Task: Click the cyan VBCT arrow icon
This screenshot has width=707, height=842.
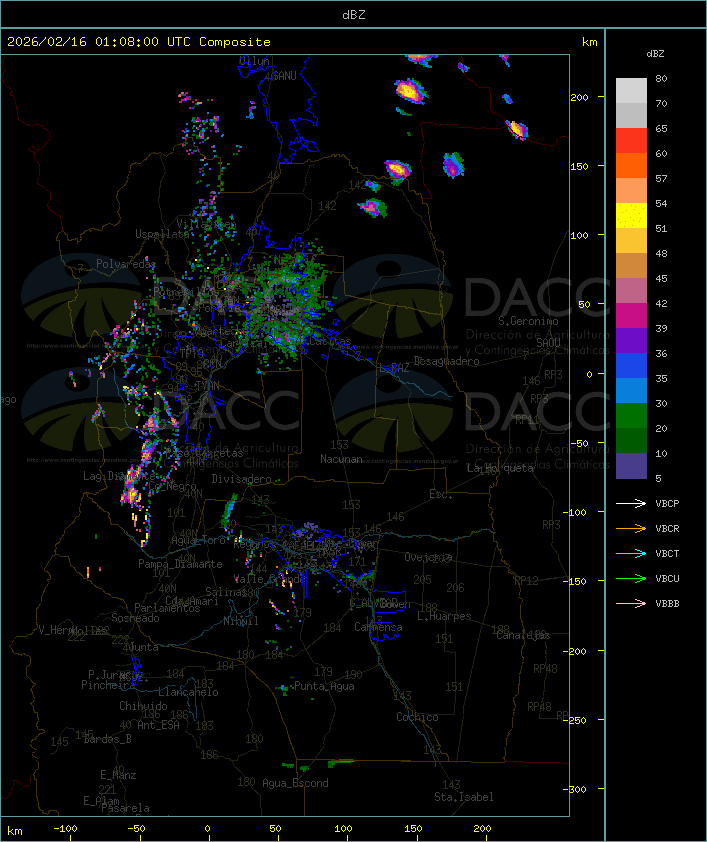Action: point(631,553)
